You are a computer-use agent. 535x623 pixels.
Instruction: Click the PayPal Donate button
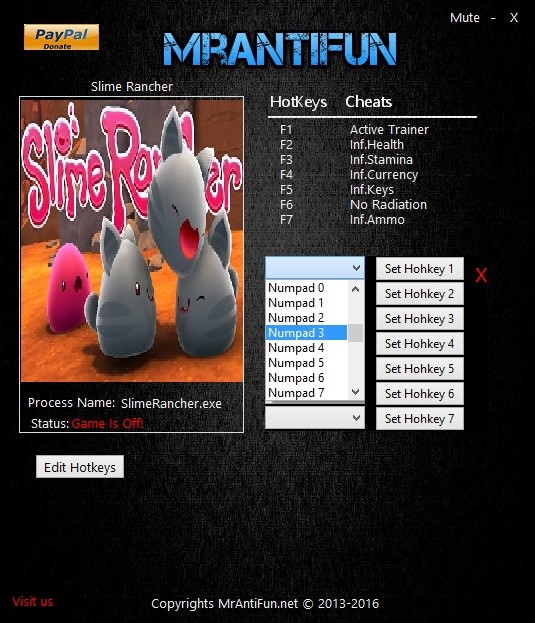click(62, 37)
